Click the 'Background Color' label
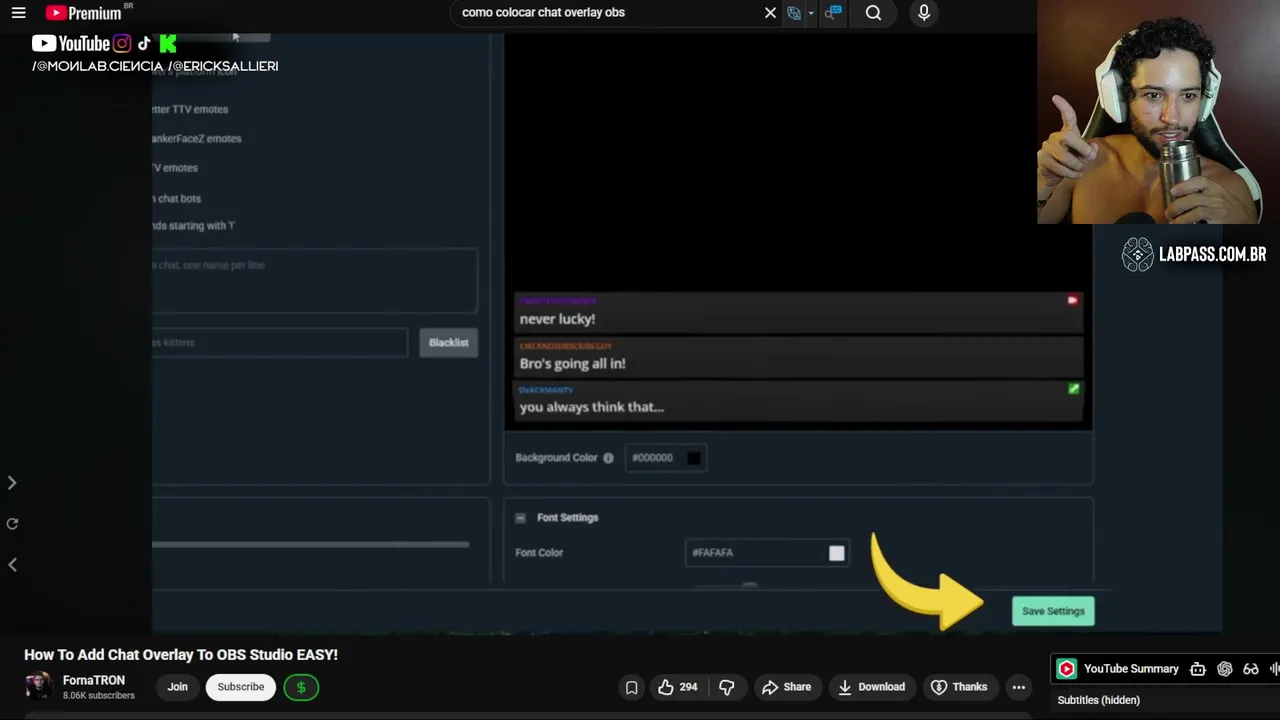Image resolution: width=1280 pixels, height=720 pixels. click(x=556, y=458)
